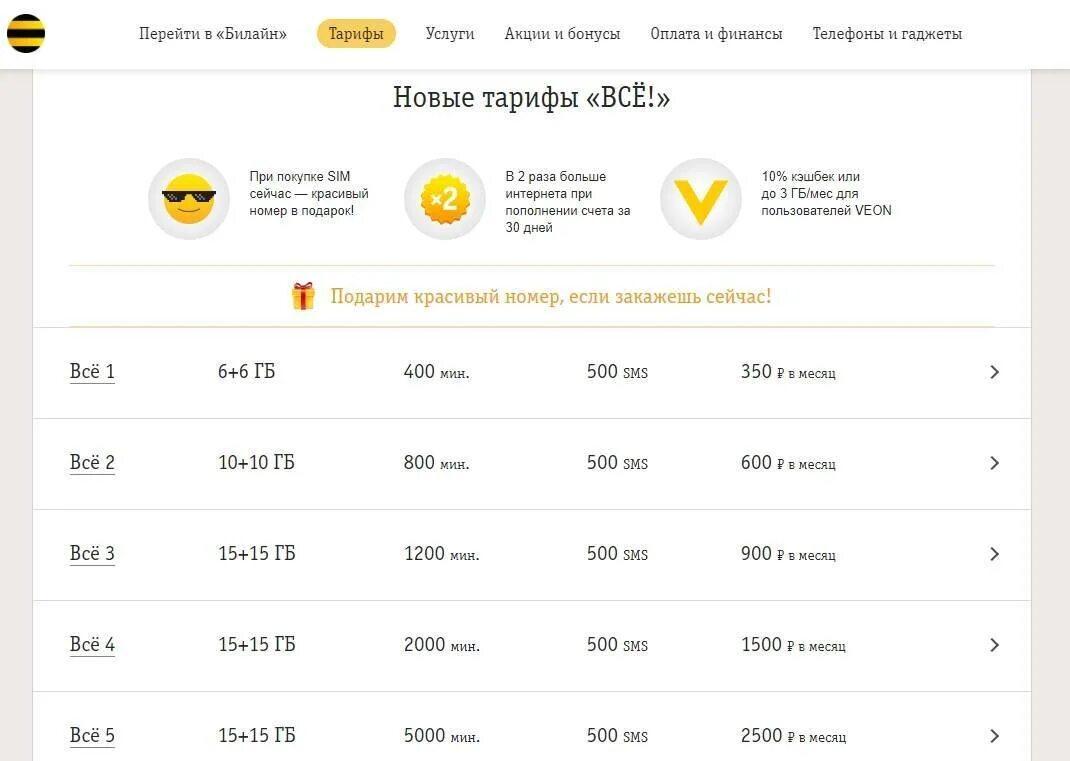Image resolution: width=1070 pixels, height=761 pixels.
Task: Expand the Всё 2 tariff arrow
Action: pos(993,463)
